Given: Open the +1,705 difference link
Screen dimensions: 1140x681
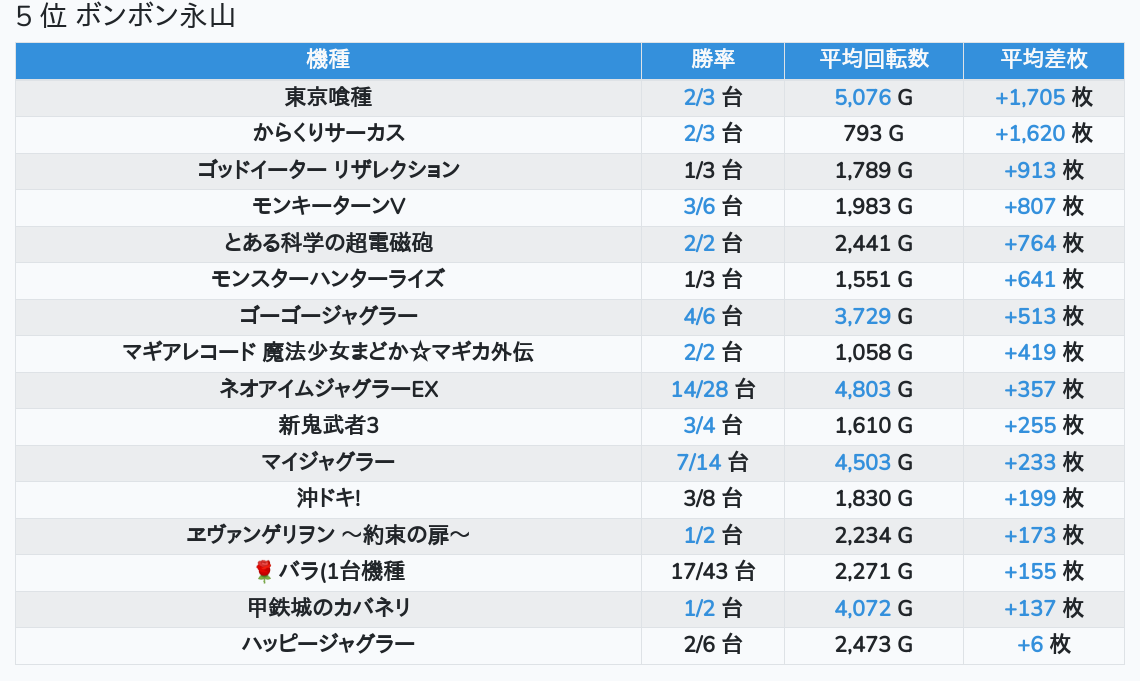Looking at the screenshot, I should pos(1029,98).
